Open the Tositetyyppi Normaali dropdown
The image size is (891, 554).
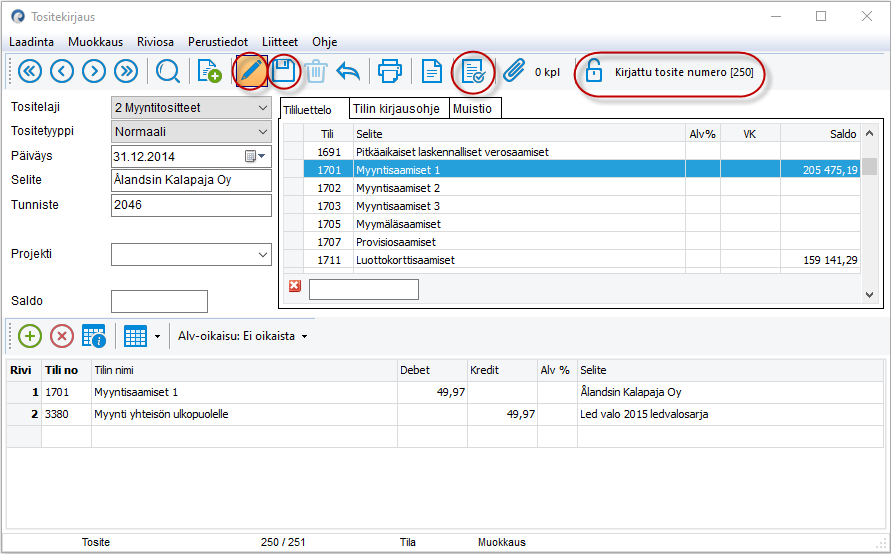click(263, 132)
